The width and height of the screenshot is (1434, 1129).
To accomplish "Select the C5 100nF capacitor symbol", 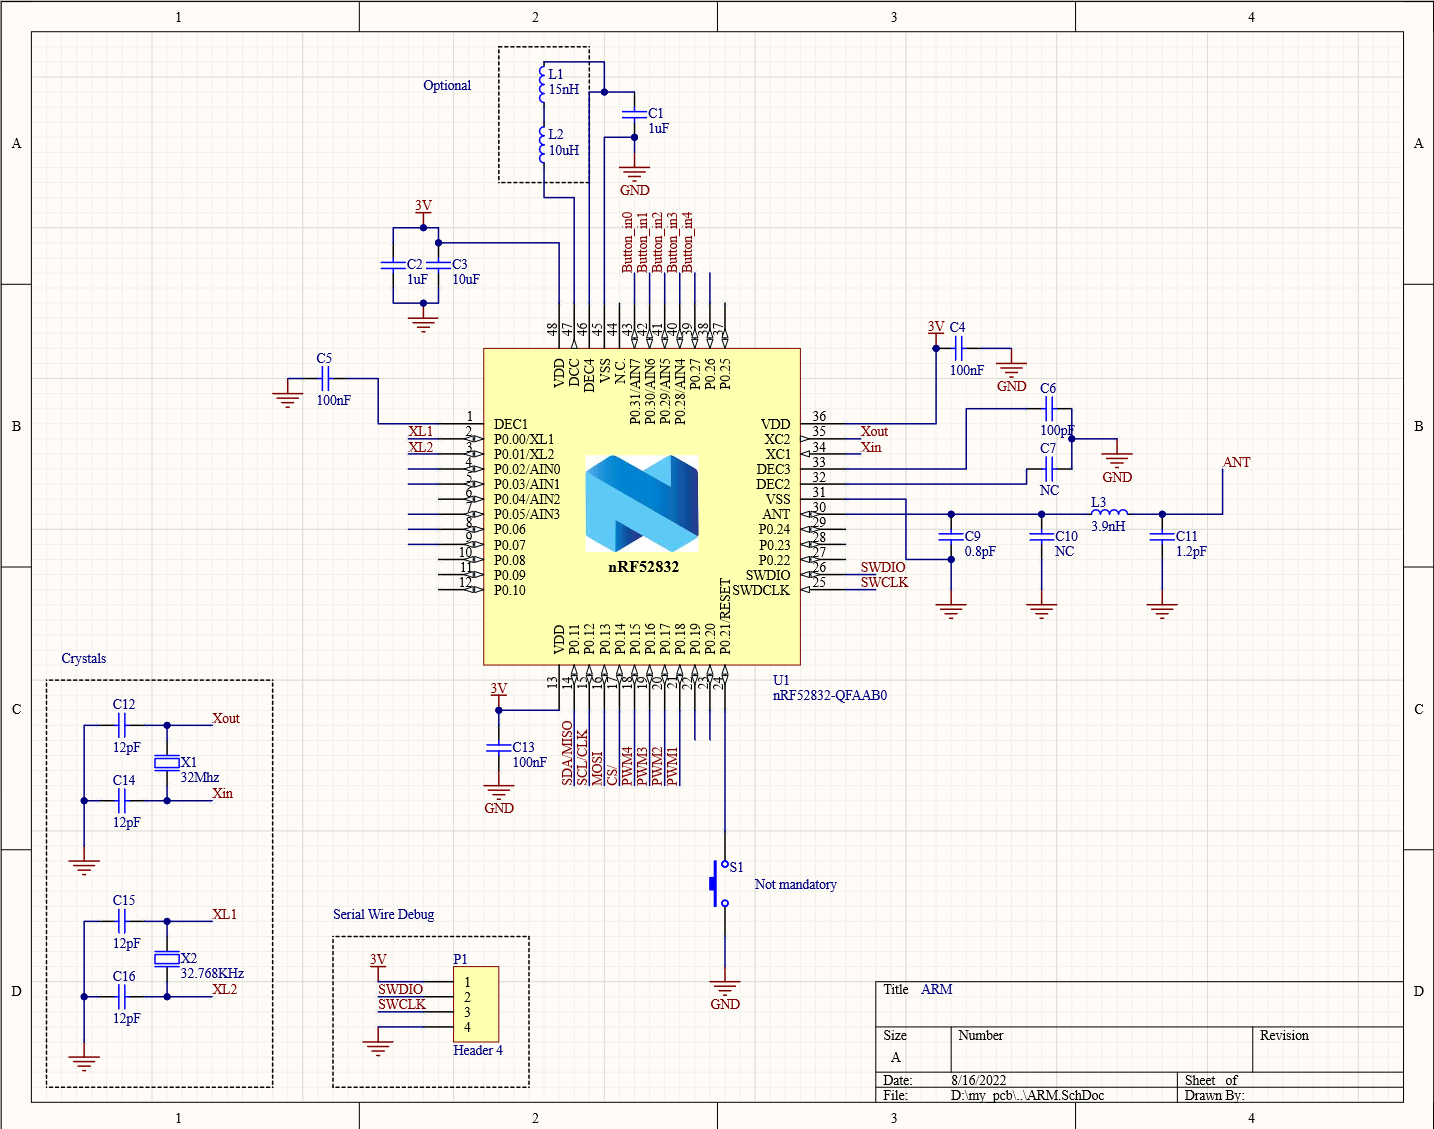I will point(325,378).
